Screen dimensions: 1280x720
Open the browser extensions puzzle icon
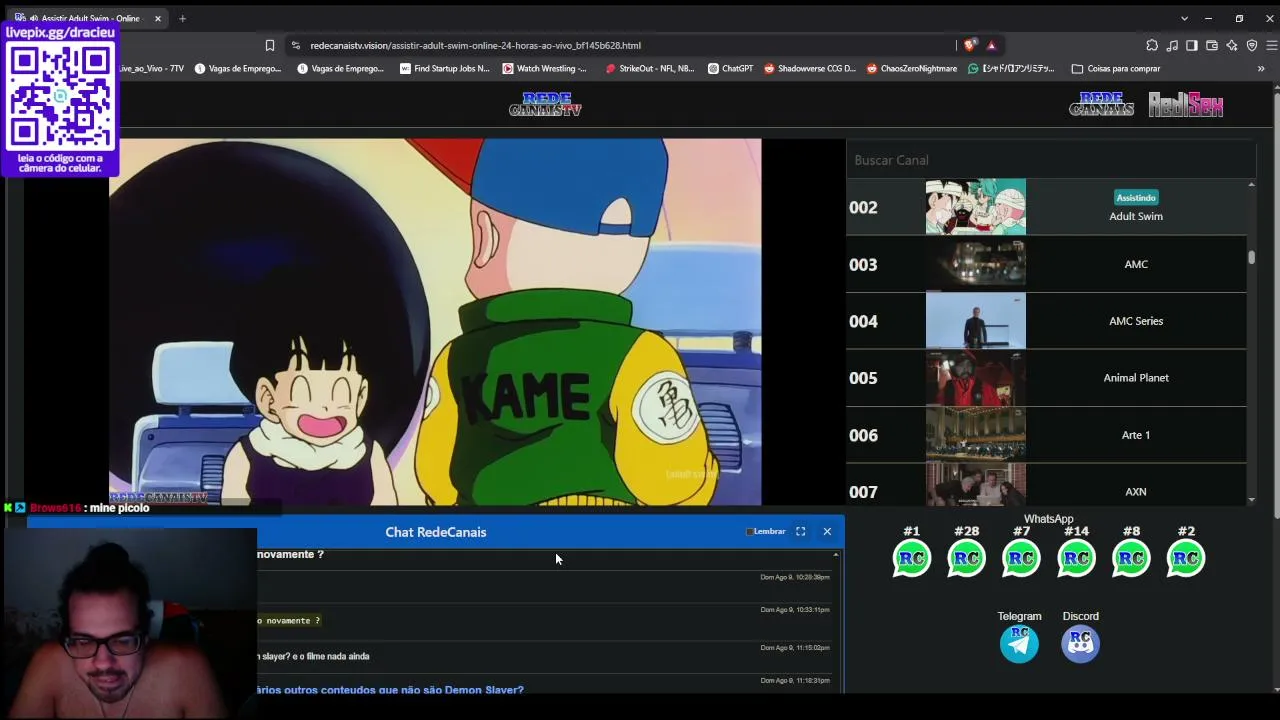click(1152, 45)
